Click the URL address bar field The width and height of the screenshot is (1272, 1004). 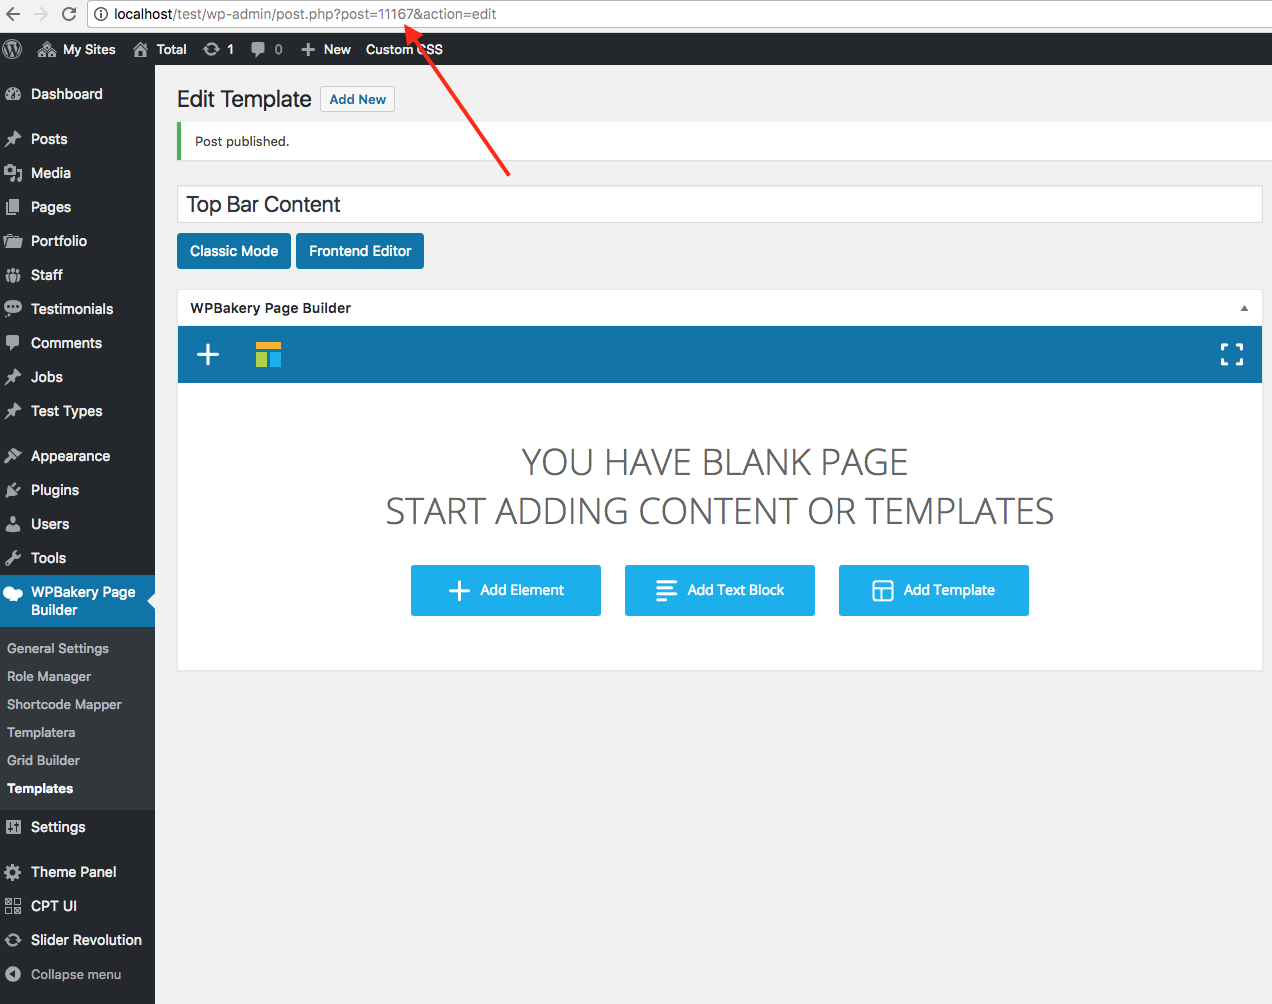pos(680,14)
